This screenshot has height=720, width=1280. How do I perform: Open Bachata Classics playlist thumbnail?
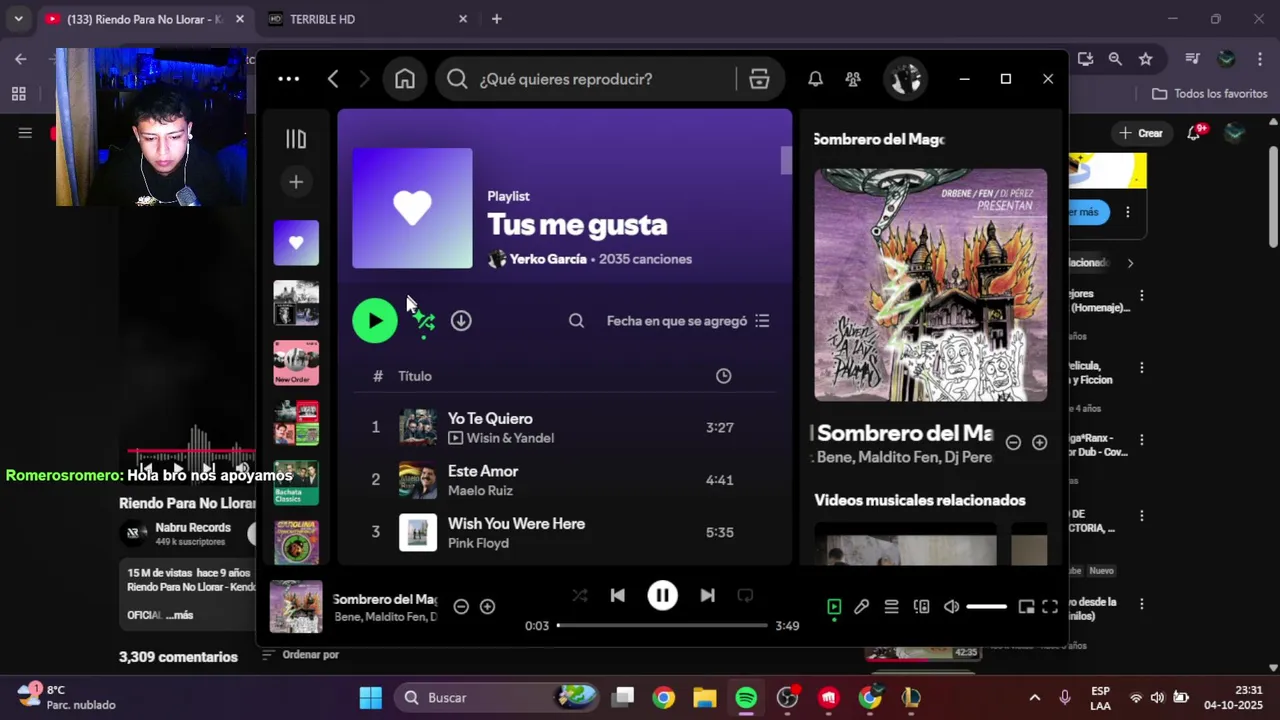click(296, 483)
